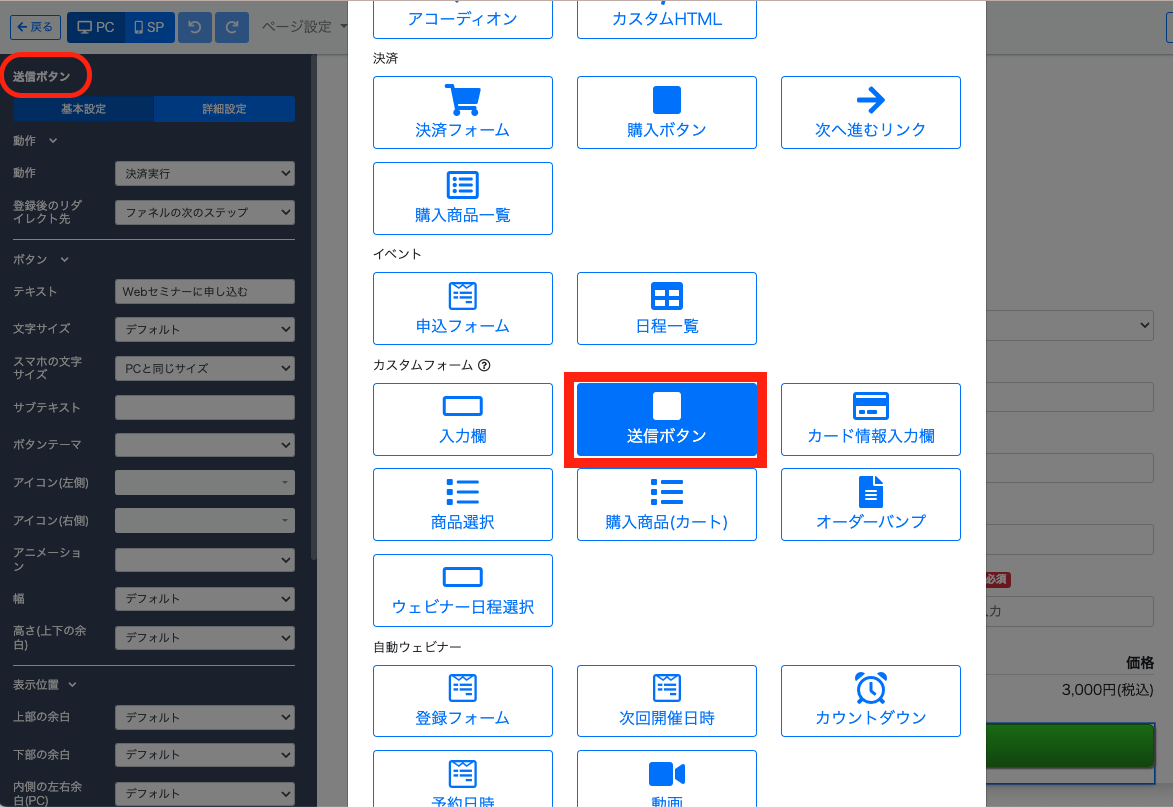Viewport: 1173px width, 807px height.
Task: Click the undo arrow in toolbar
Action: tap(195, 27)
